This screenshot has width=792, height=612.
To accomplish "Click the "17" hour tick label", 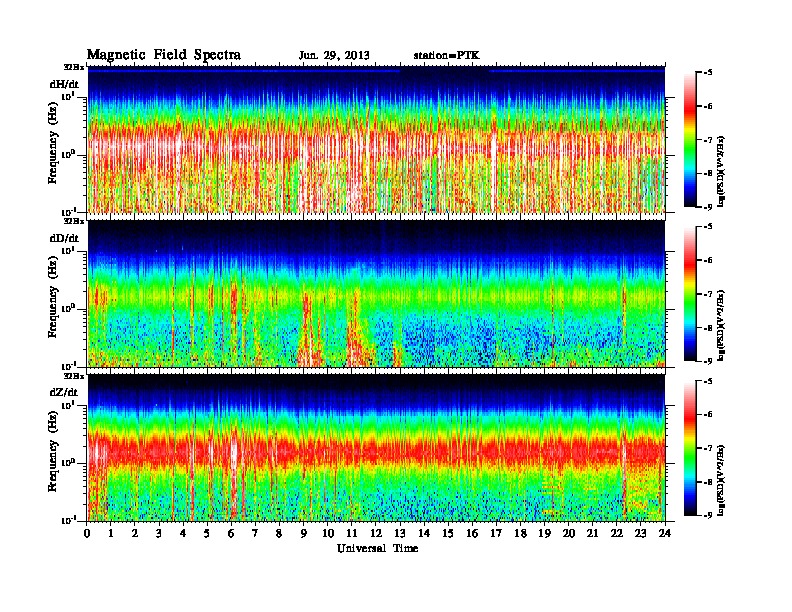I will 496,533.
